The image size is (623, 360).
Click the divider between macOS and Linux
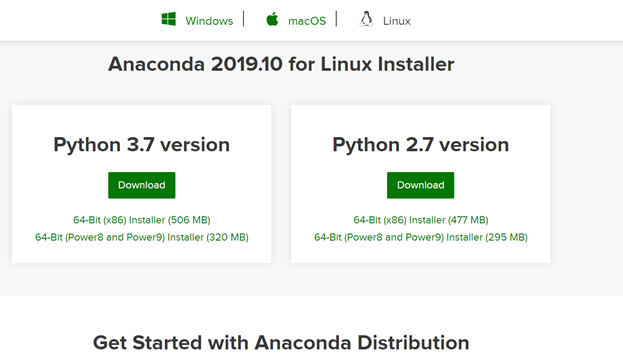coord(337,19)
